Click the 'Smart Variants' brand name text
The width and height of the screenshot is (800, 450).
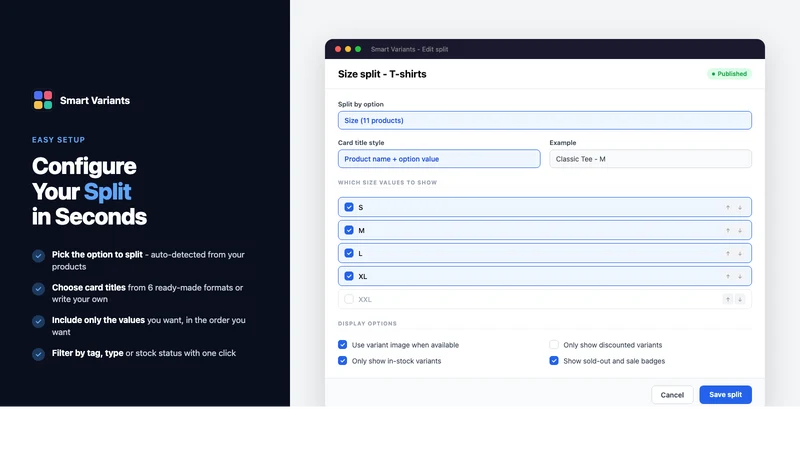tap(95, 101)
